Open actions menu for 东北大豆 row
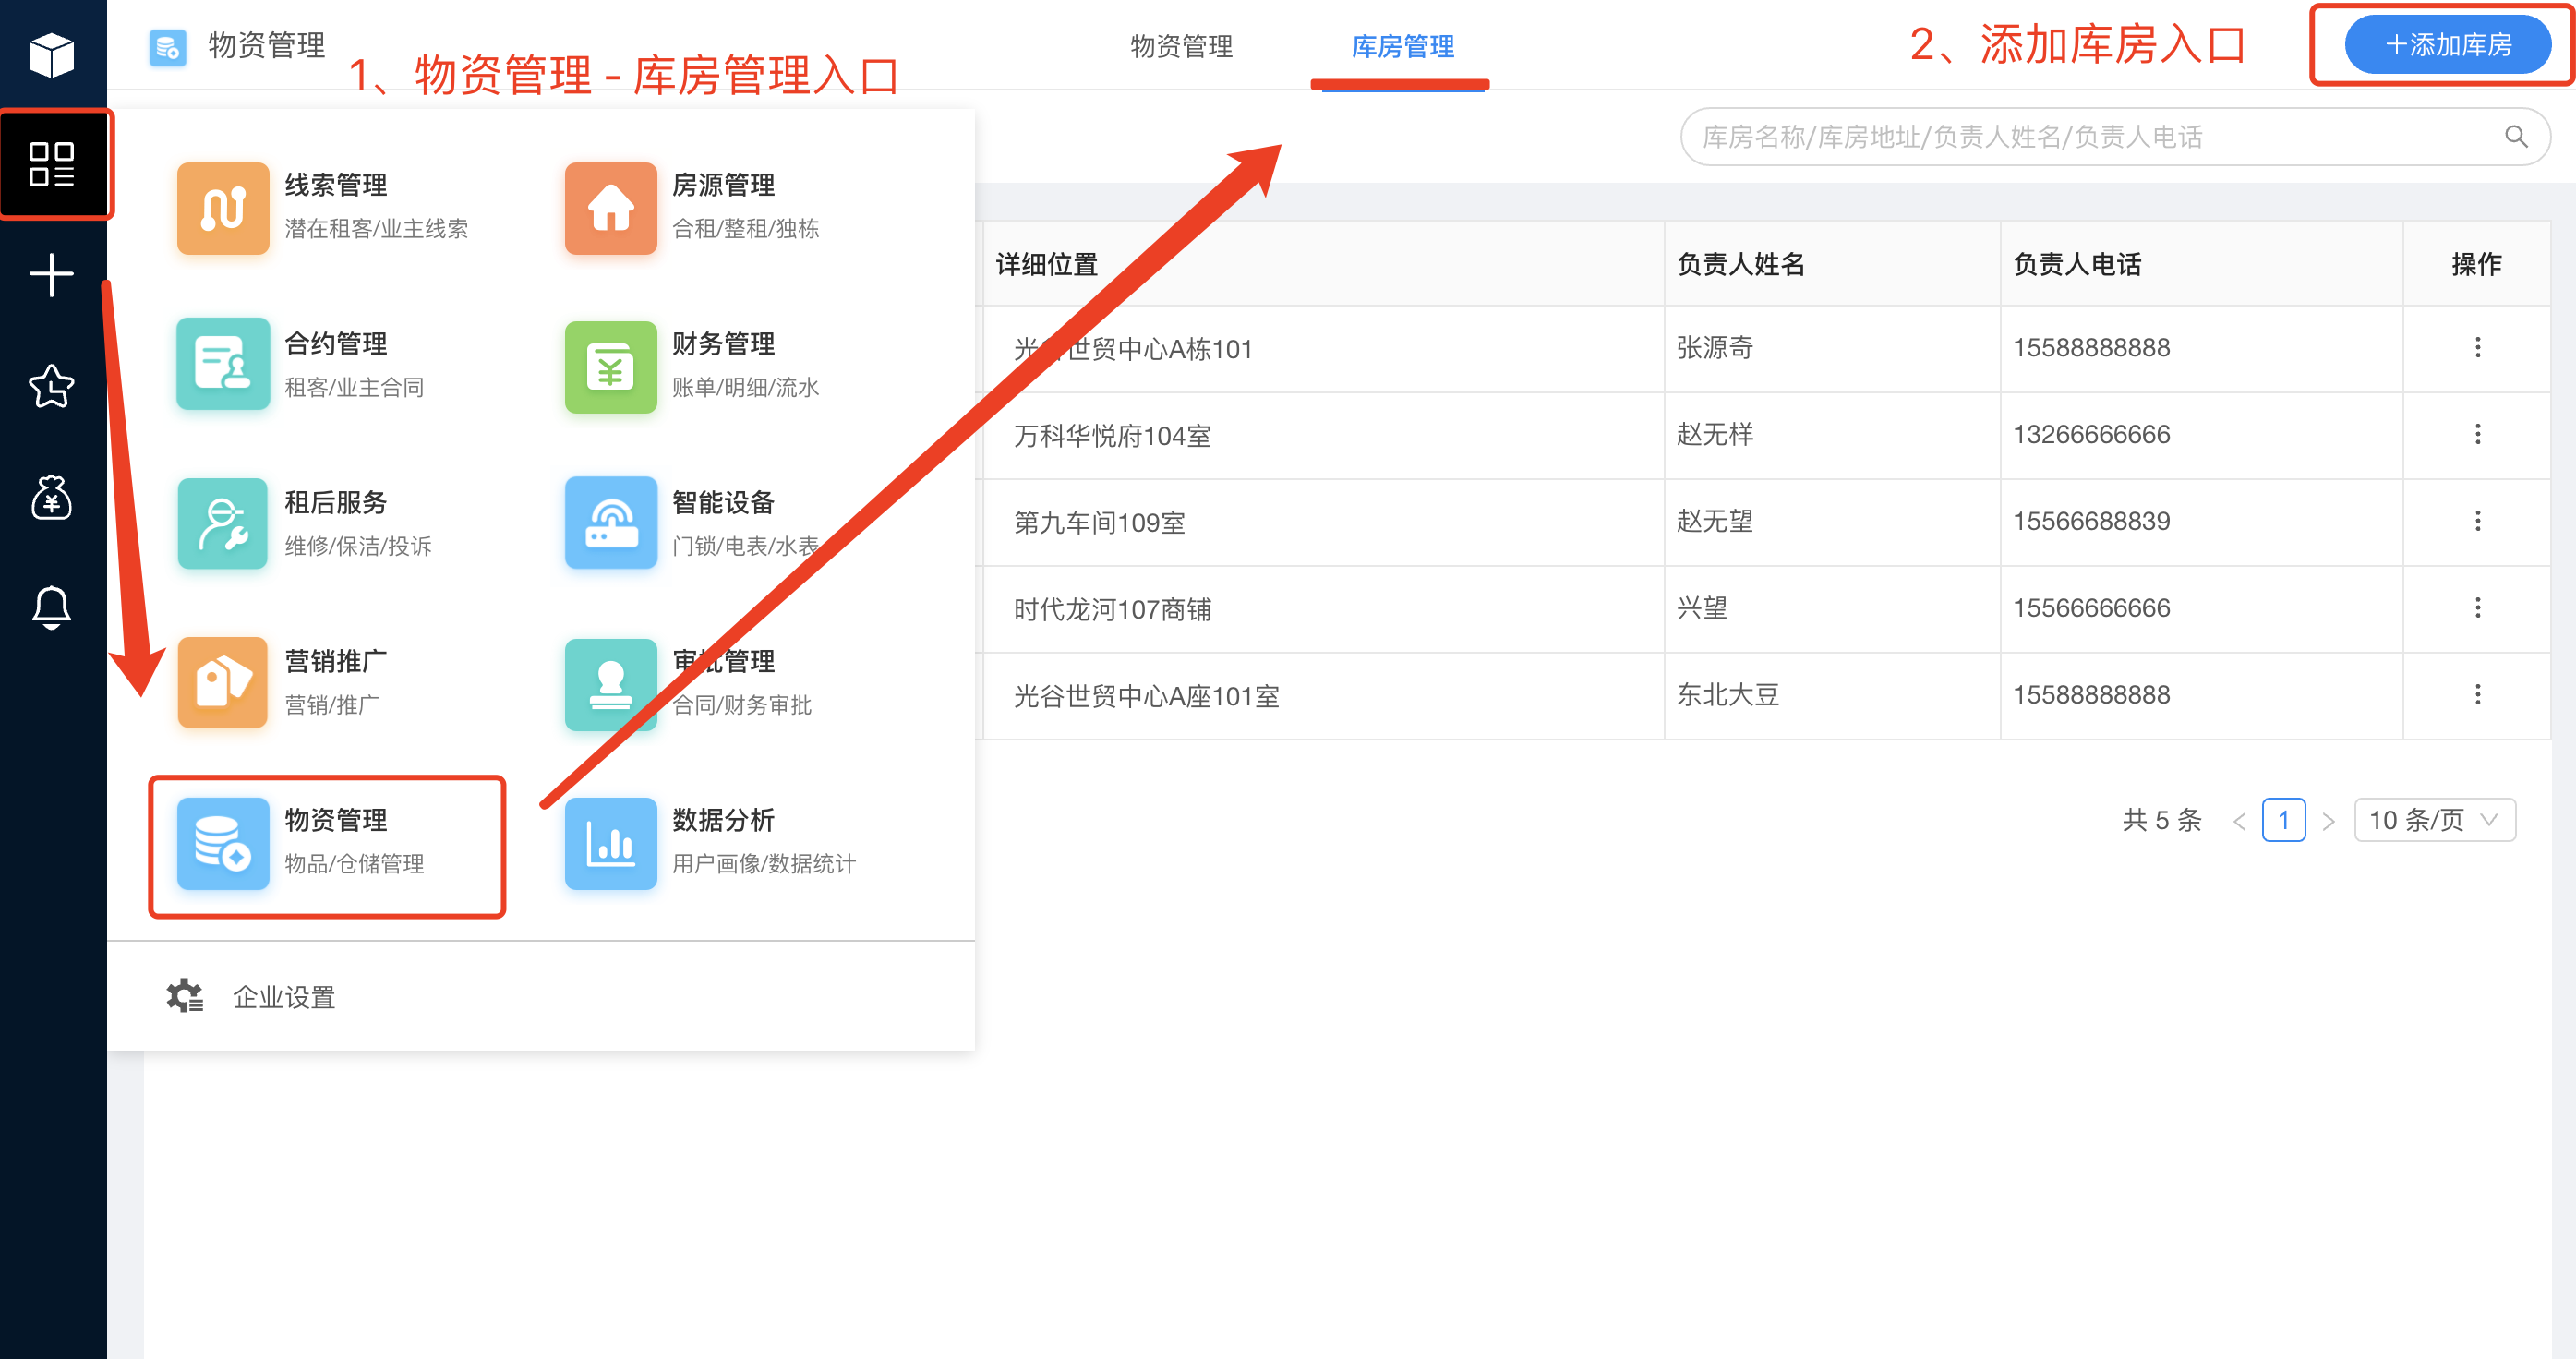The height and width of the screenshot is (1359, 2576). click(2477, 695)
